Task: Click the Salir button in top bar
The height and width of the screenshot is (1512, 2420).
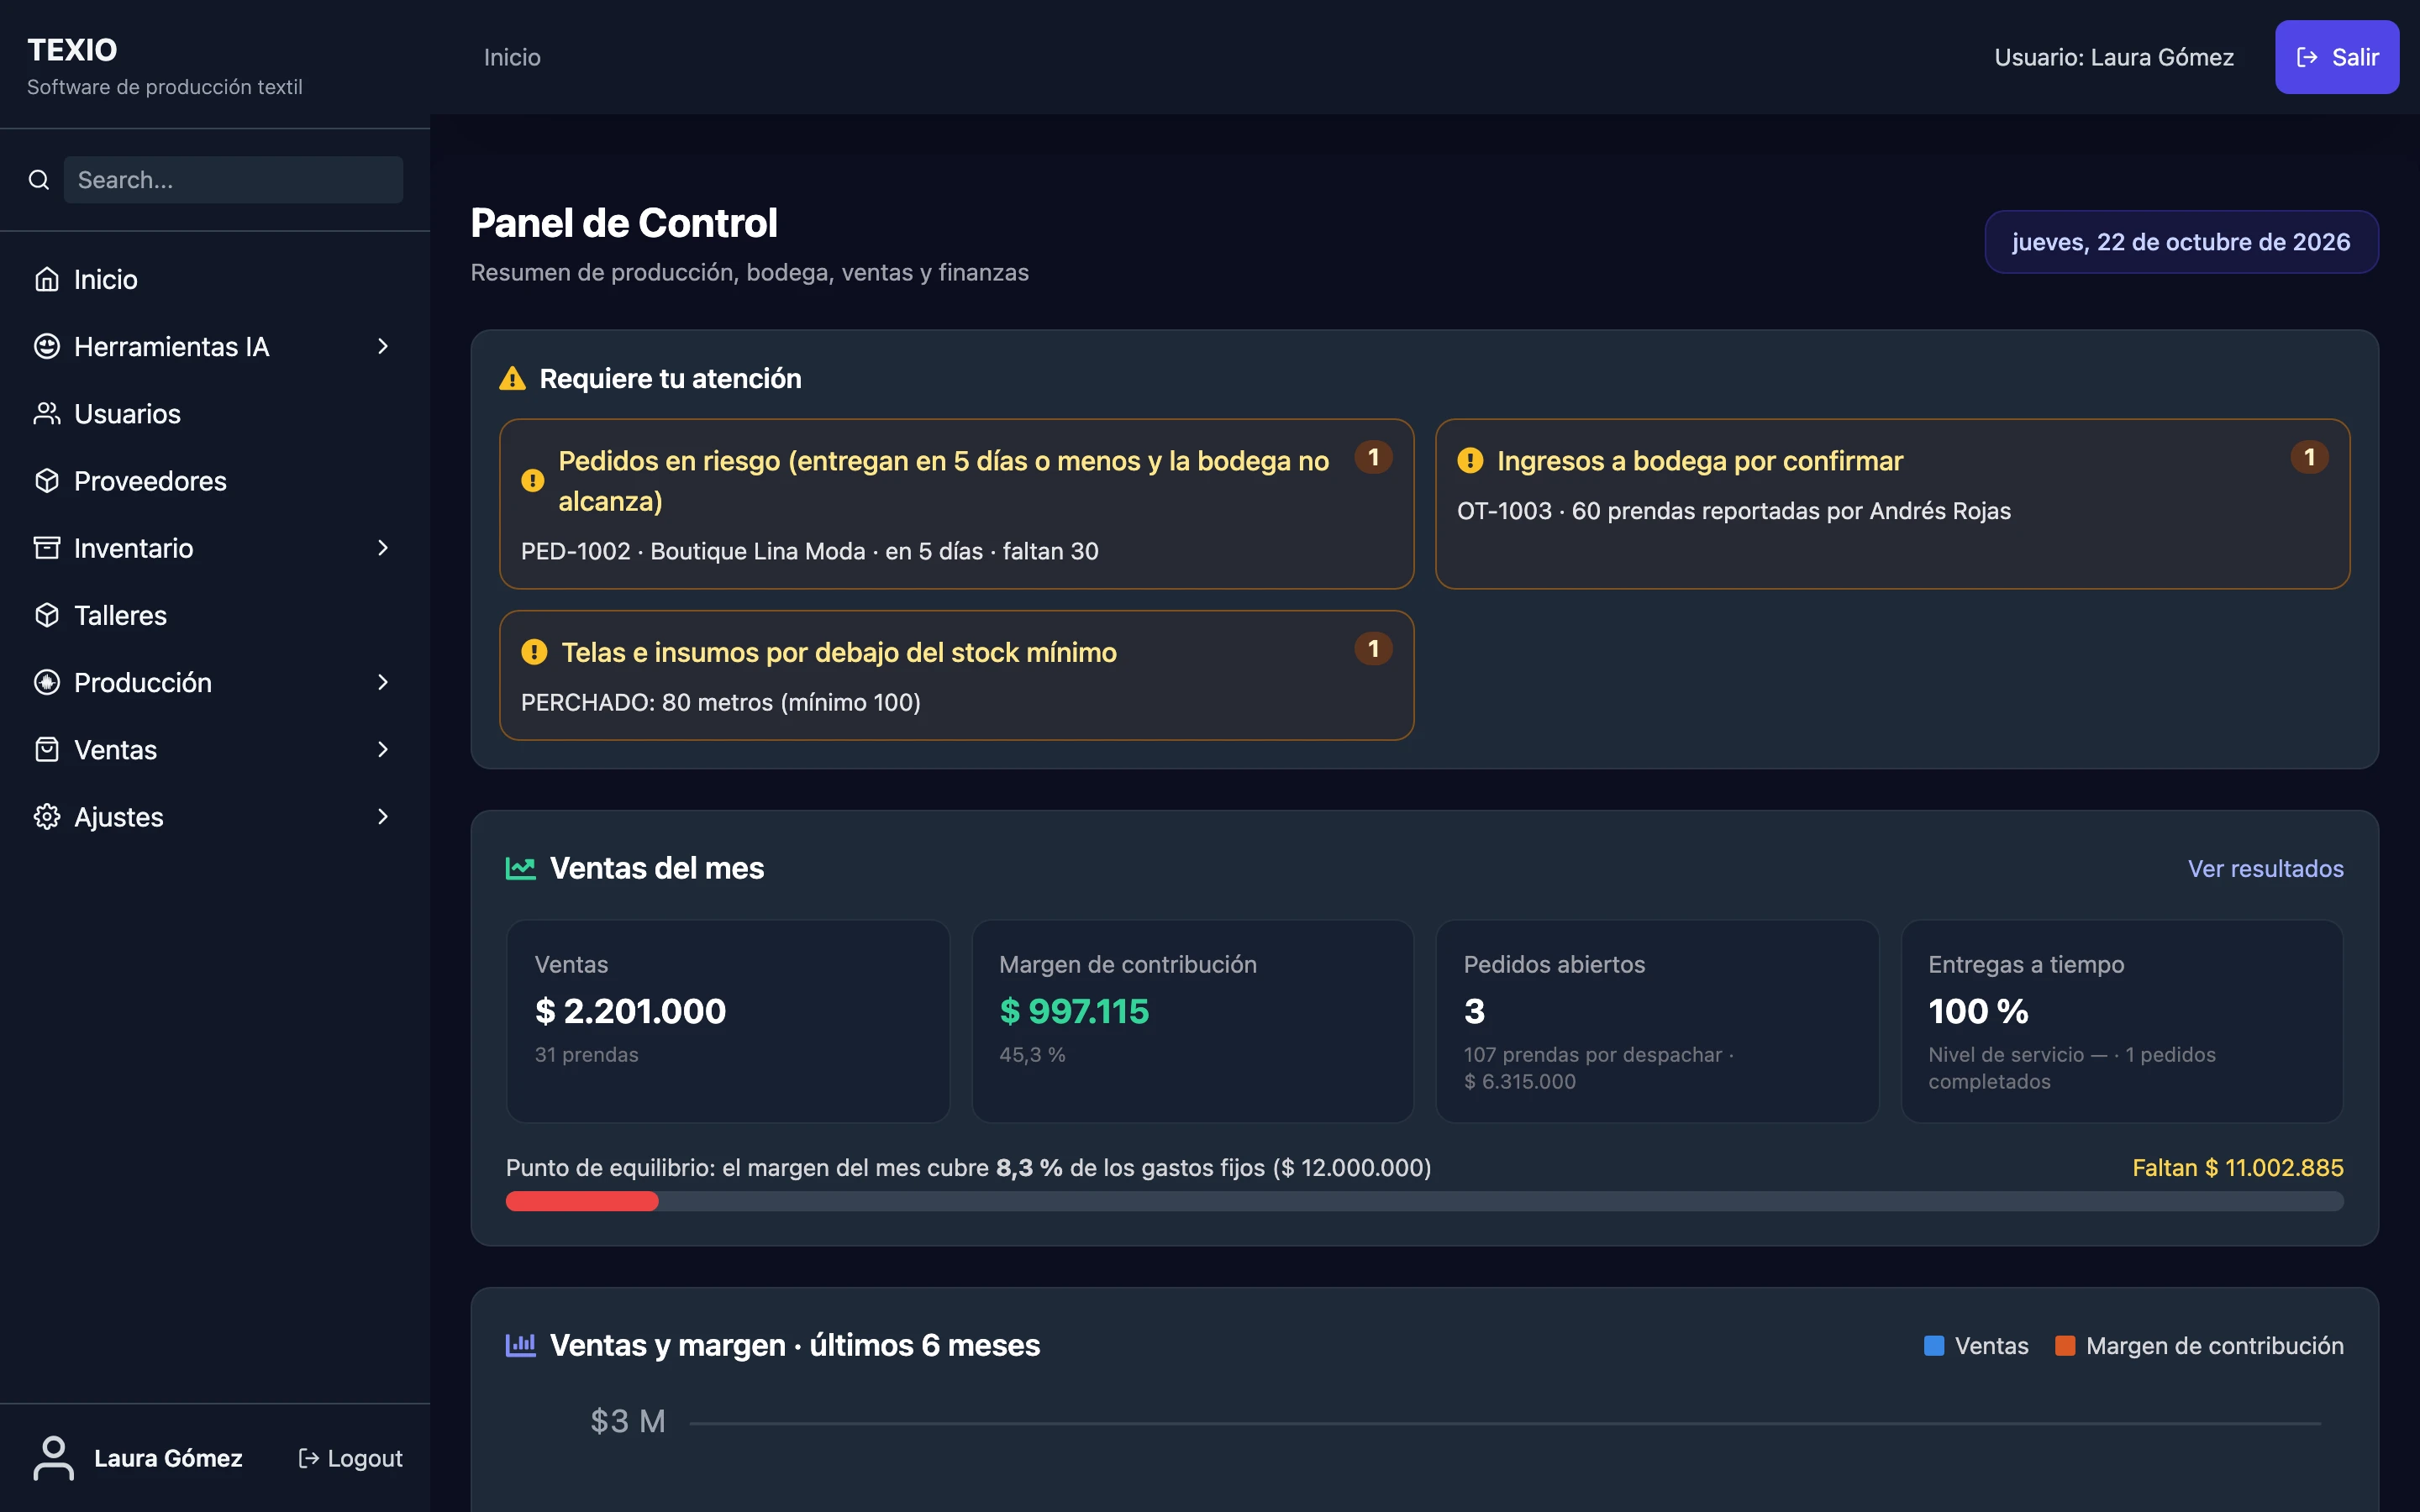Action: click(2337, 57)
